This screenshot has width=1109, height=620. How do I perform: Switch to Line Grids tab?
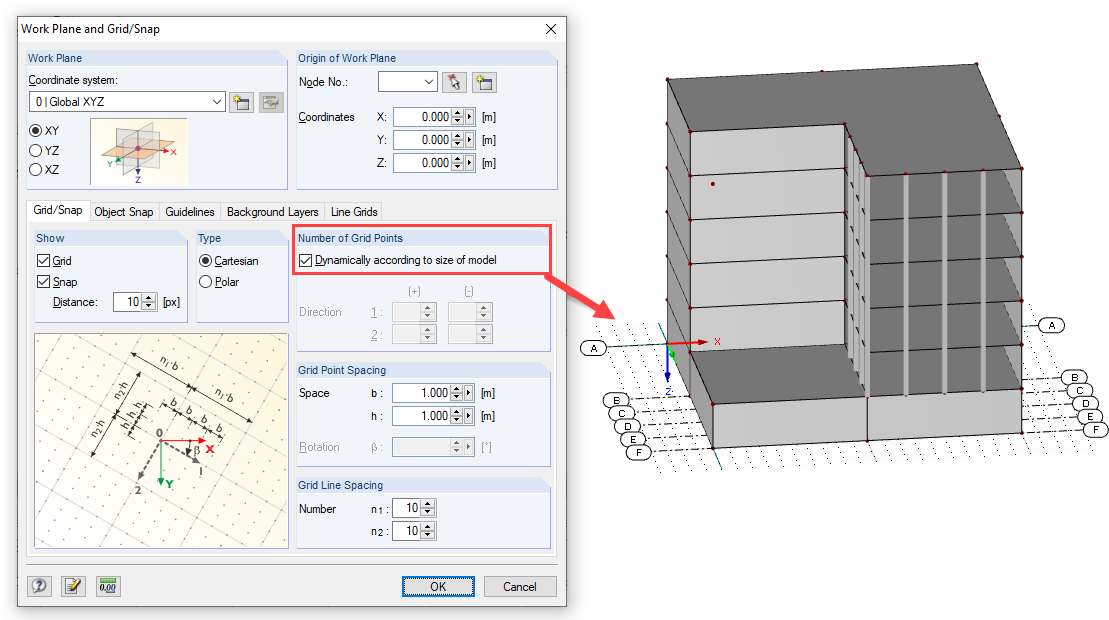(x=354, y=212)
